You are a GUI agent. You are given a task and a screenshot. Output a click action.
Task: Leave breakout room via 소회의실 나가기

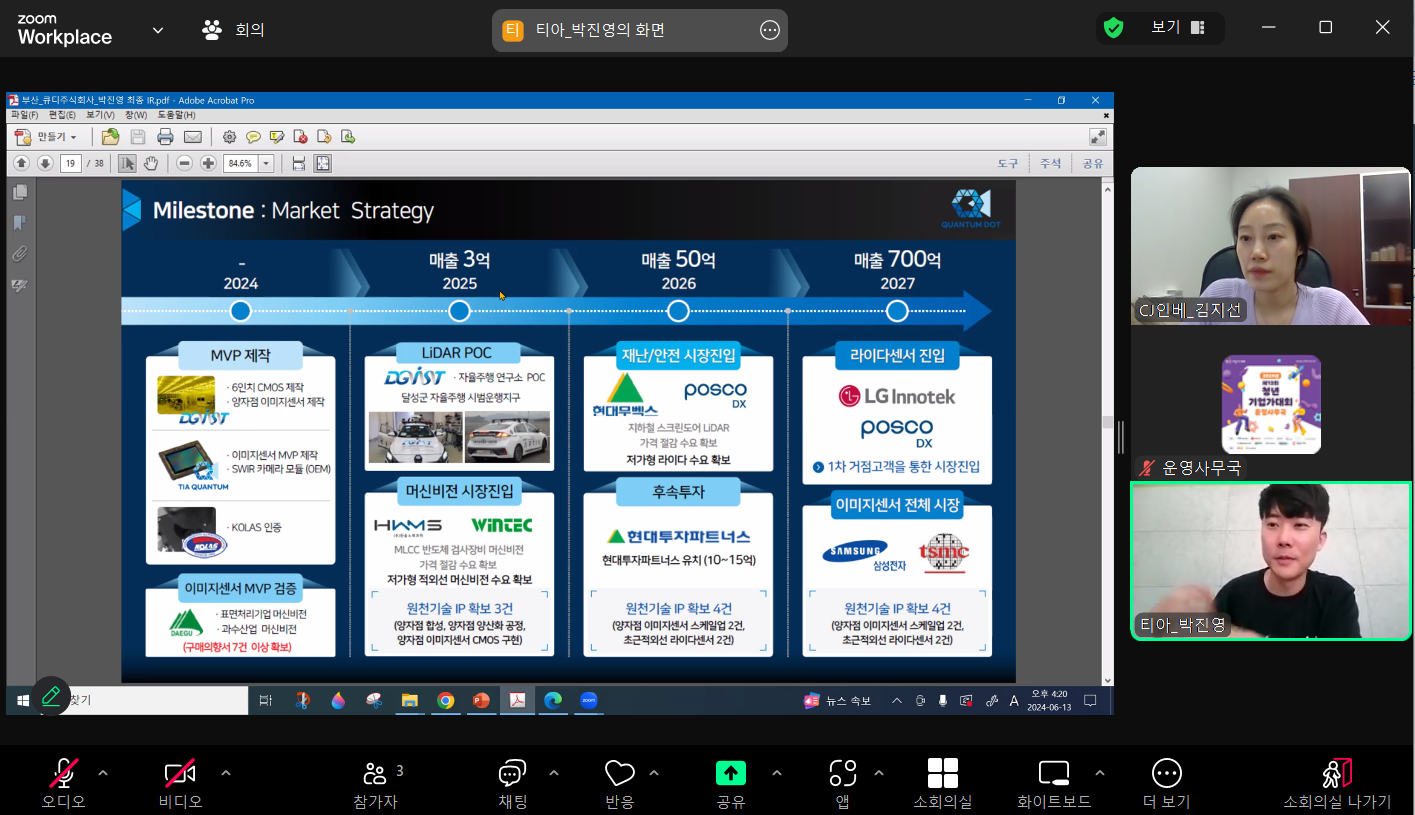tap(1337, 783)
